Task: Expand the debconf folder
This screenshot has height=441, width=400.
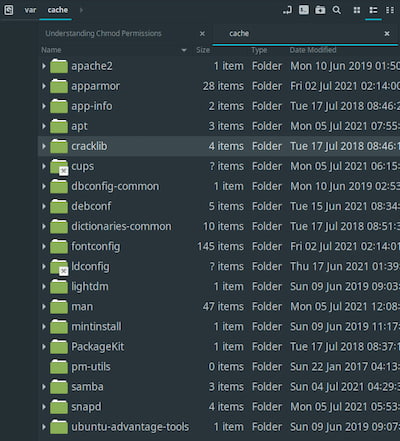Action: 44,206
